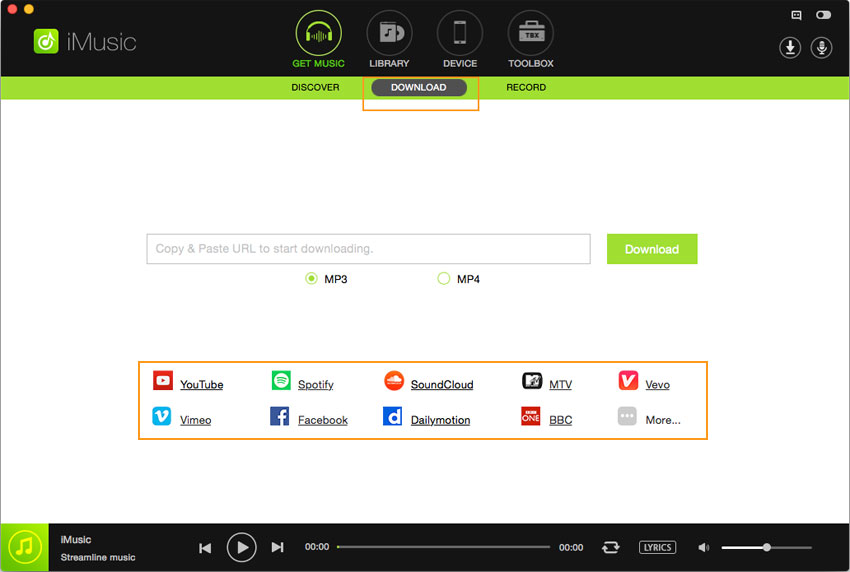850x572 pixels.
Task: Open the BBC link
Action: tap(561, 420)
